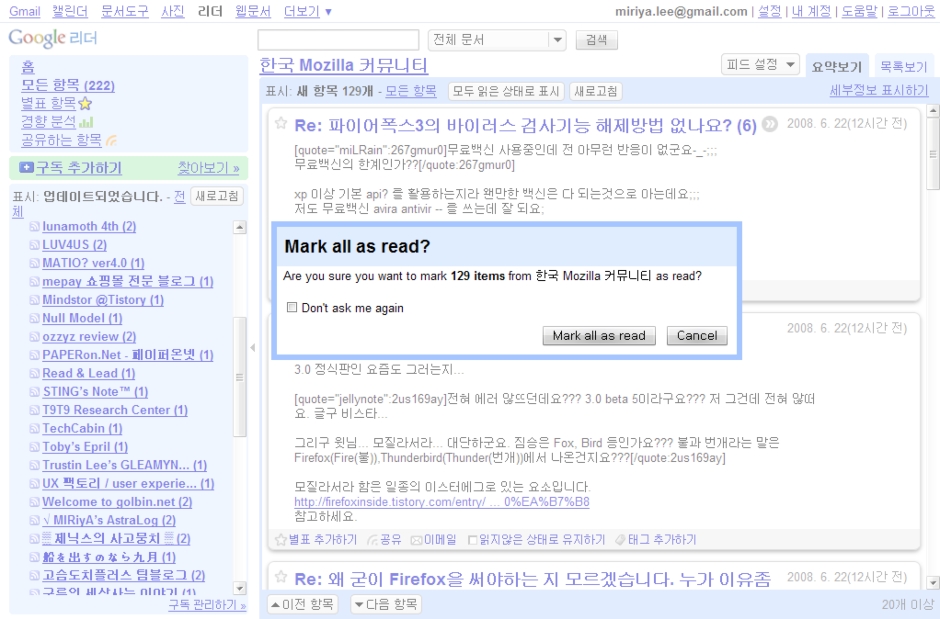Click the sharing icon beside 공유하는 항목
This screenshot has width=940, height=619.
click(x=111, y=141)
